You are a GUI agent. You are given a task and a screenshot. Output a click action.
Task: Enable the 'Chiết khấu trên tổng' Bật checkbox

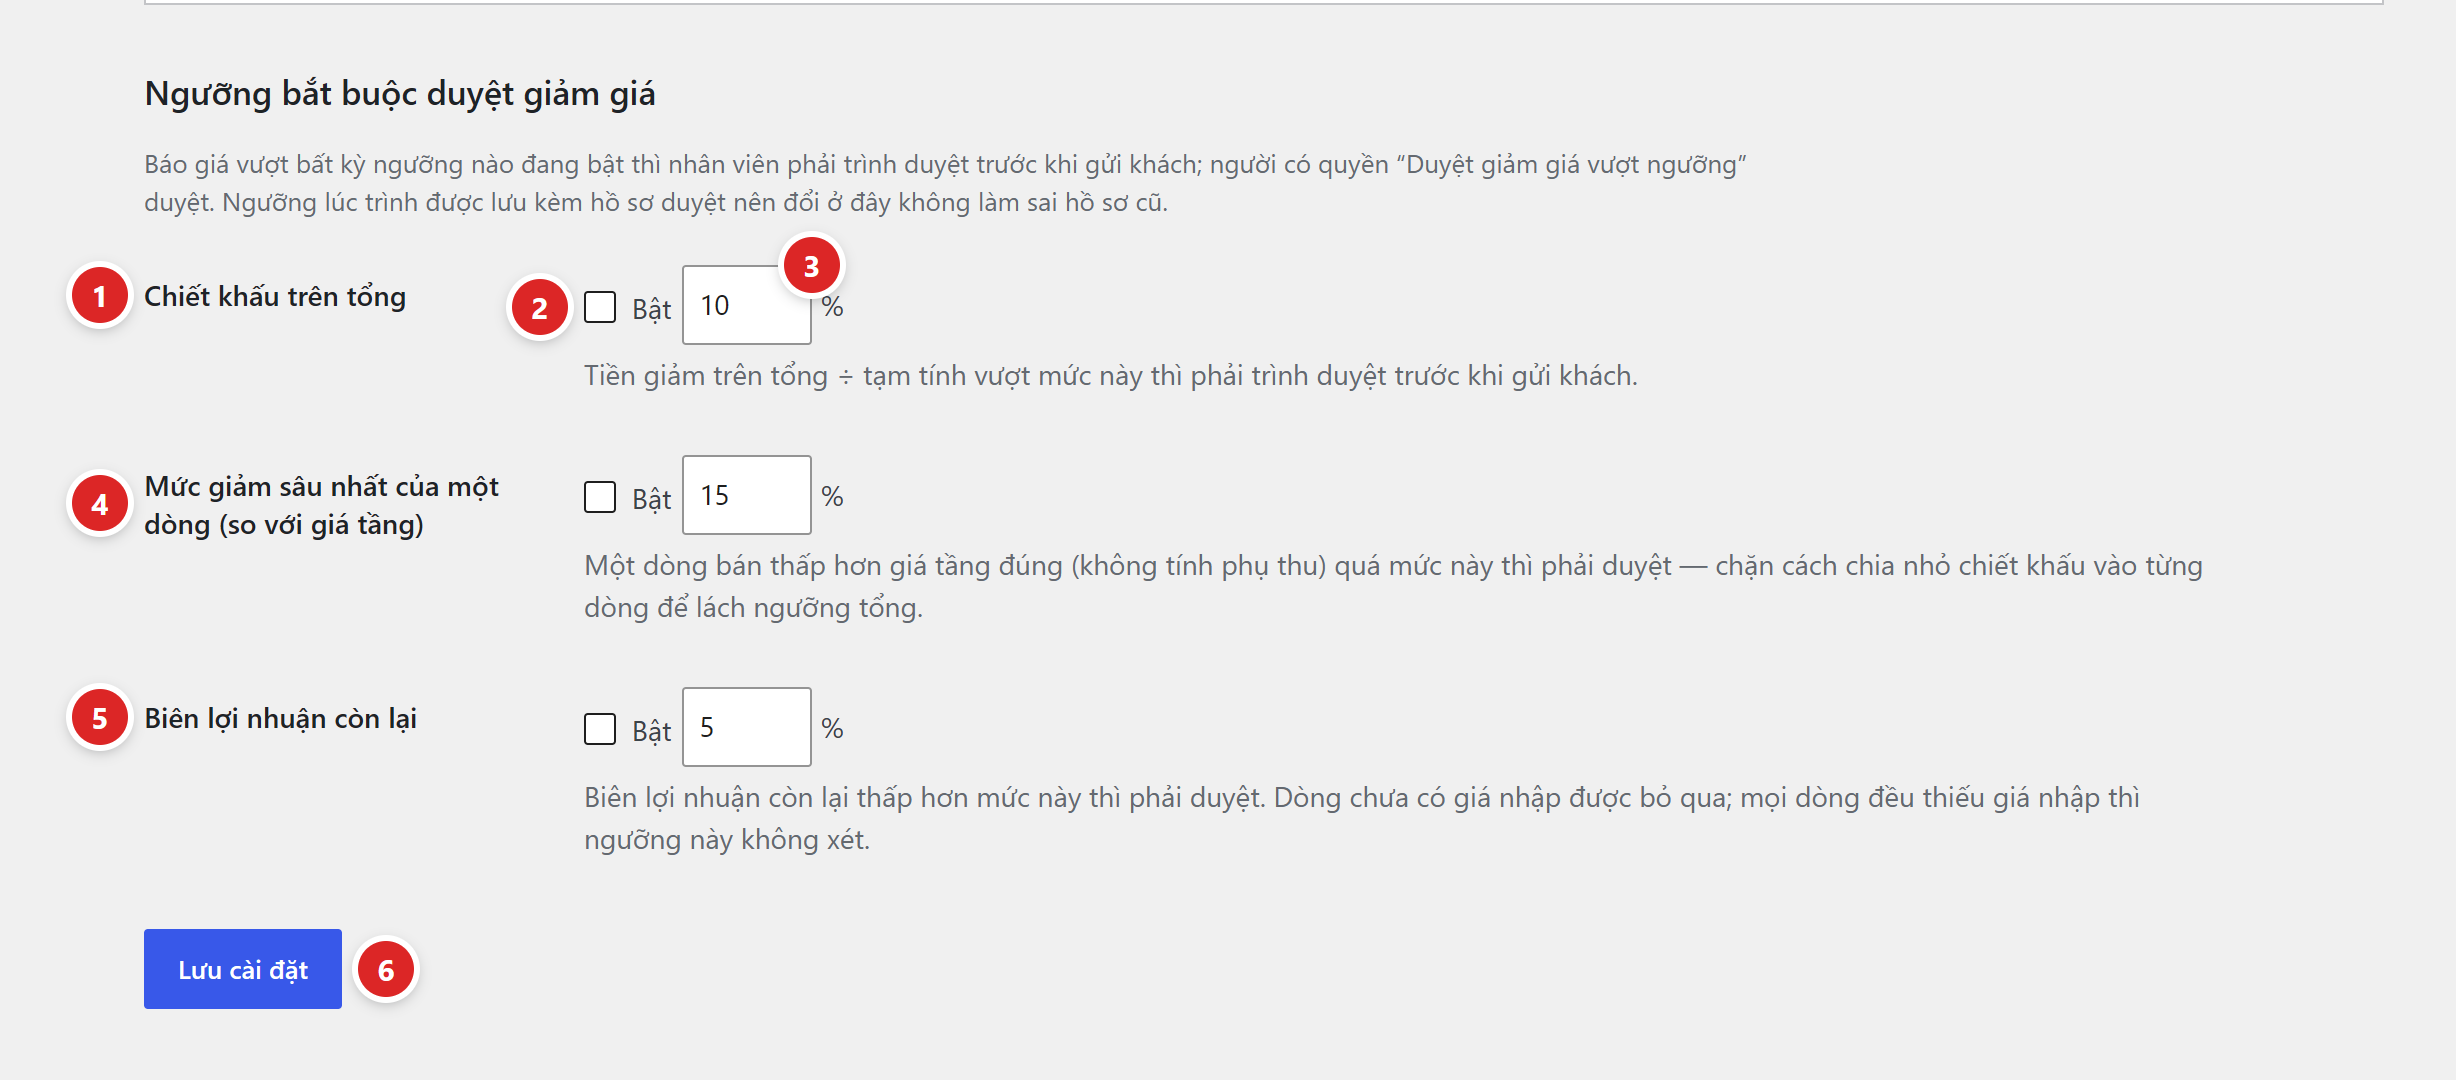point(600,307)
